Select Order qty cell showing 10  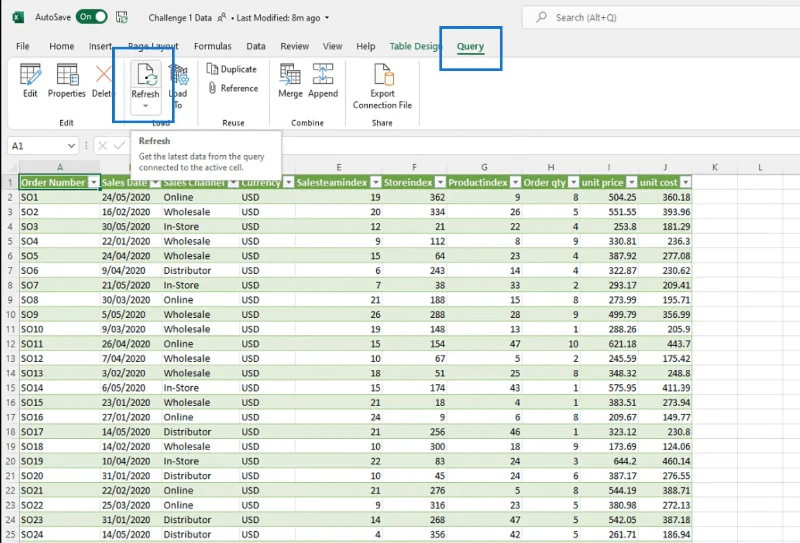coord(573,344)
